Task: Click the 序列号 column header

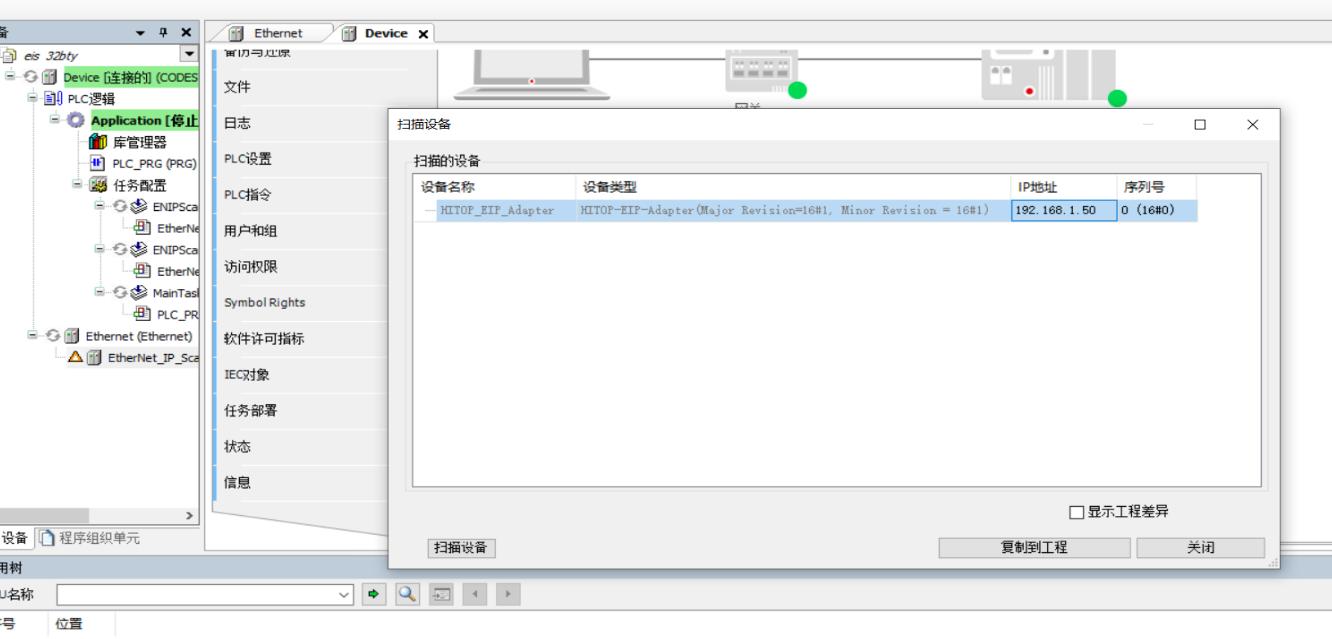Action: (x=1156, y=187)
